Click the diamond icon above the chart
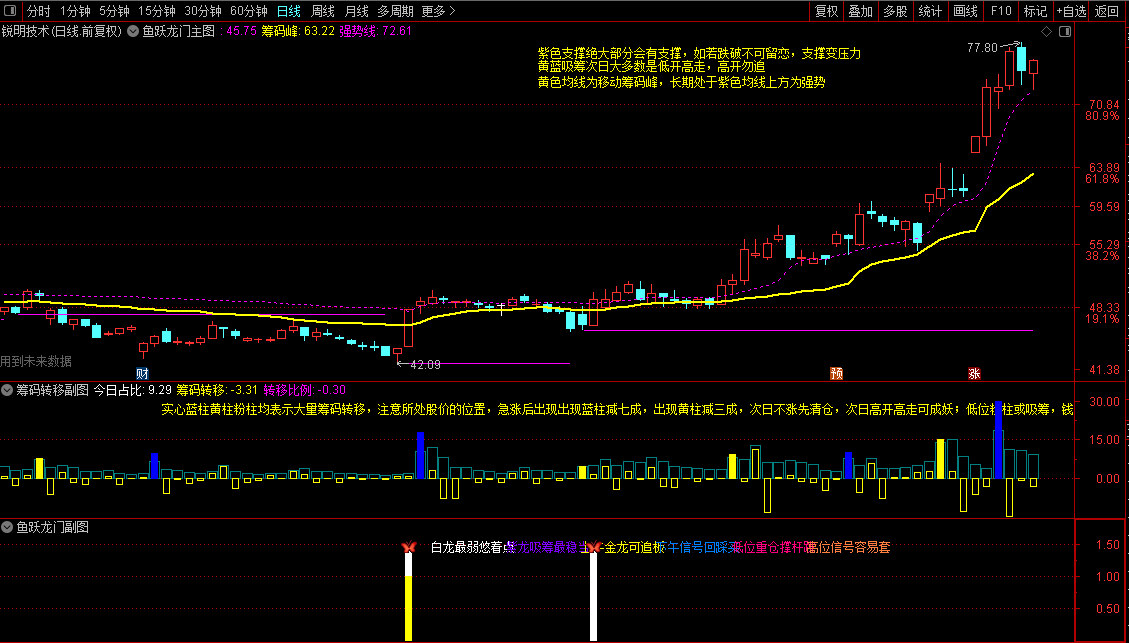 tap(1046, 32)
